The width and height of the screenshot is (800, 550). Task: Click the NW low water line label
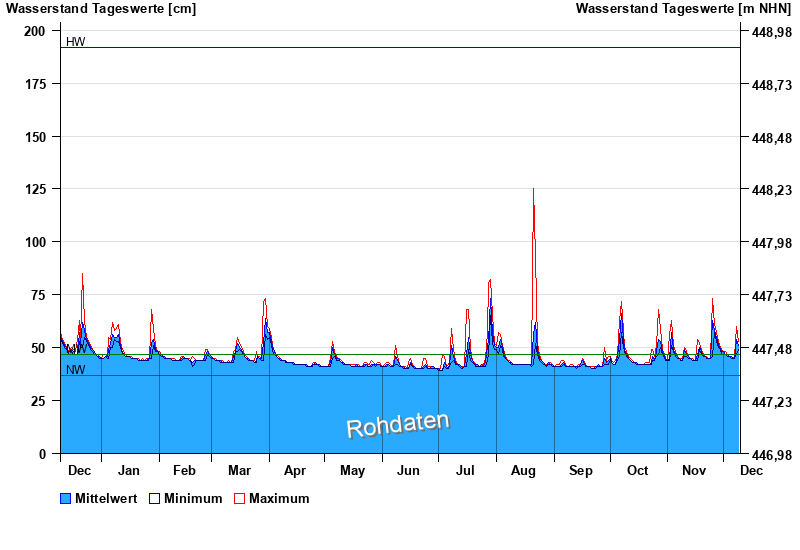(75, 370)
